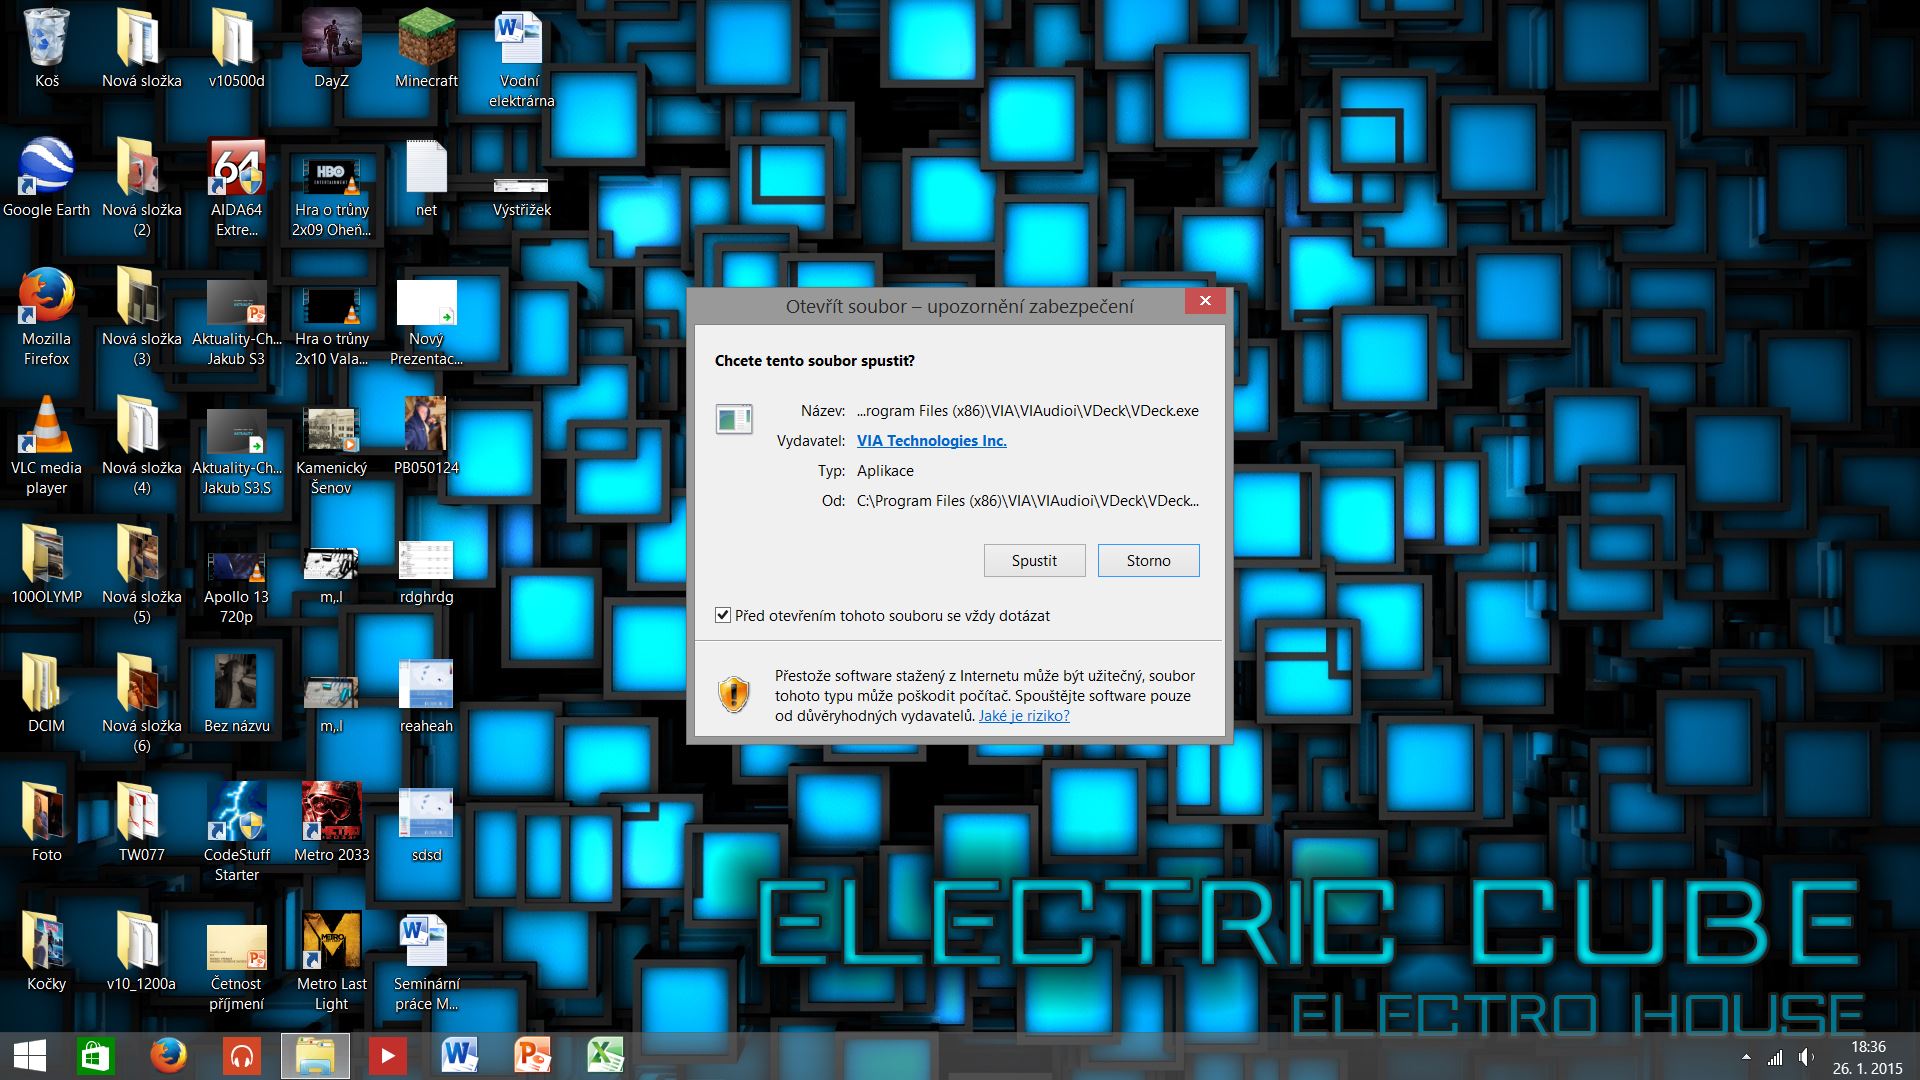Image resolution: width=1920 pixels, height=1080 pixels.
Task: Open AIDA64 Extreme shortcut
Action: (x=236, y=170)
